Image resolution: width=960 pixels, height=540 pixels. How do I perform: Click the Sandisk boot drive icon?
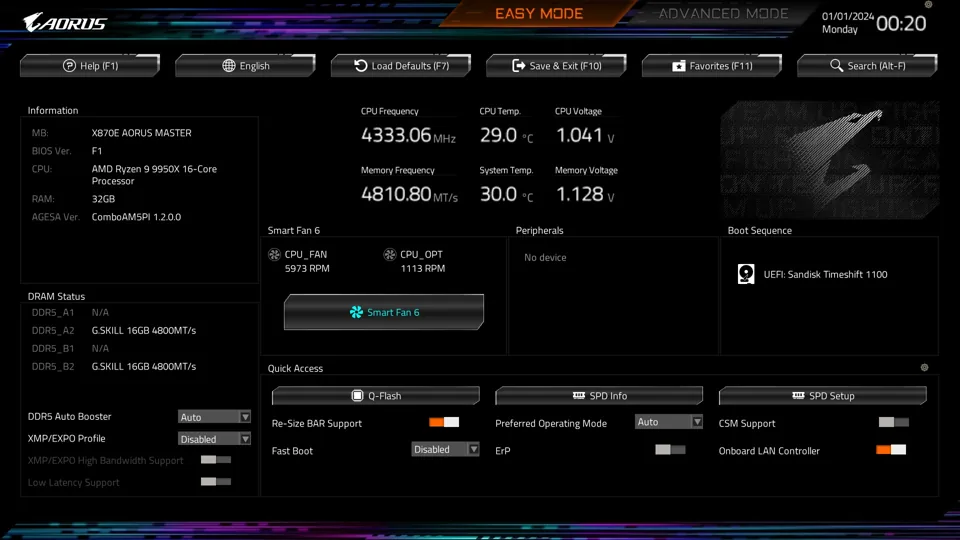point(746,274)
